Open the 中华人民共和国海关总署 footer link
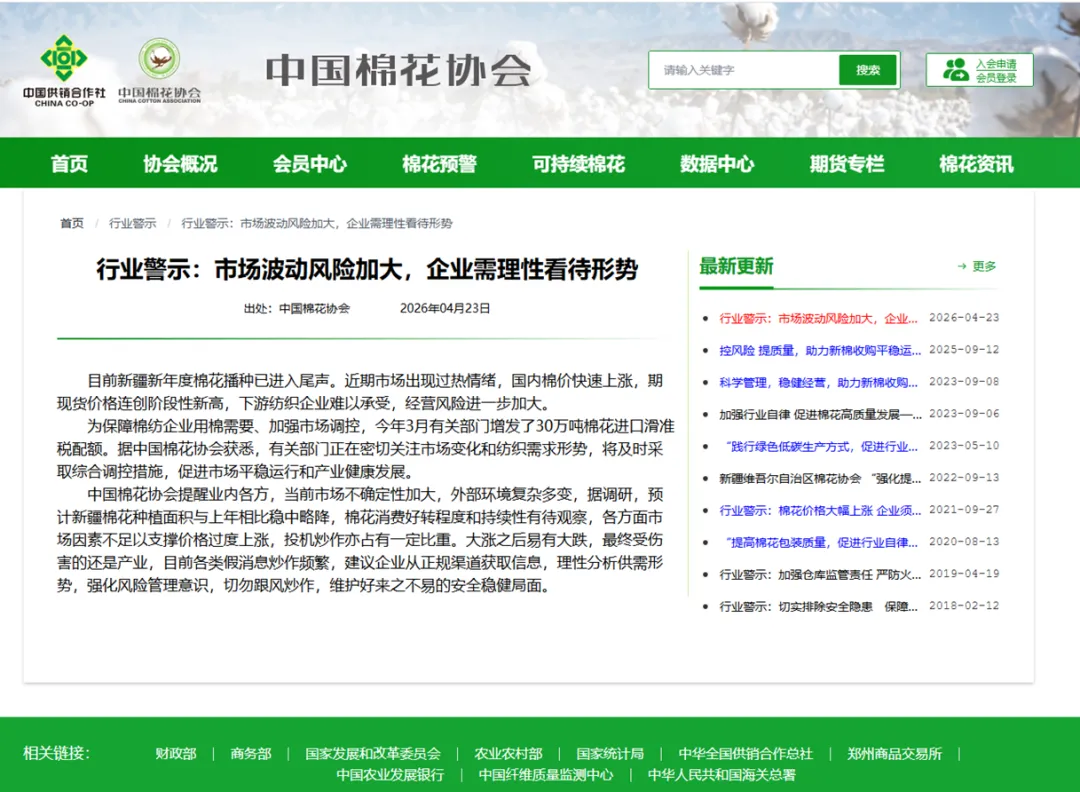The height and width of the screenshot is (792, 1080). [x=722, y=775]
